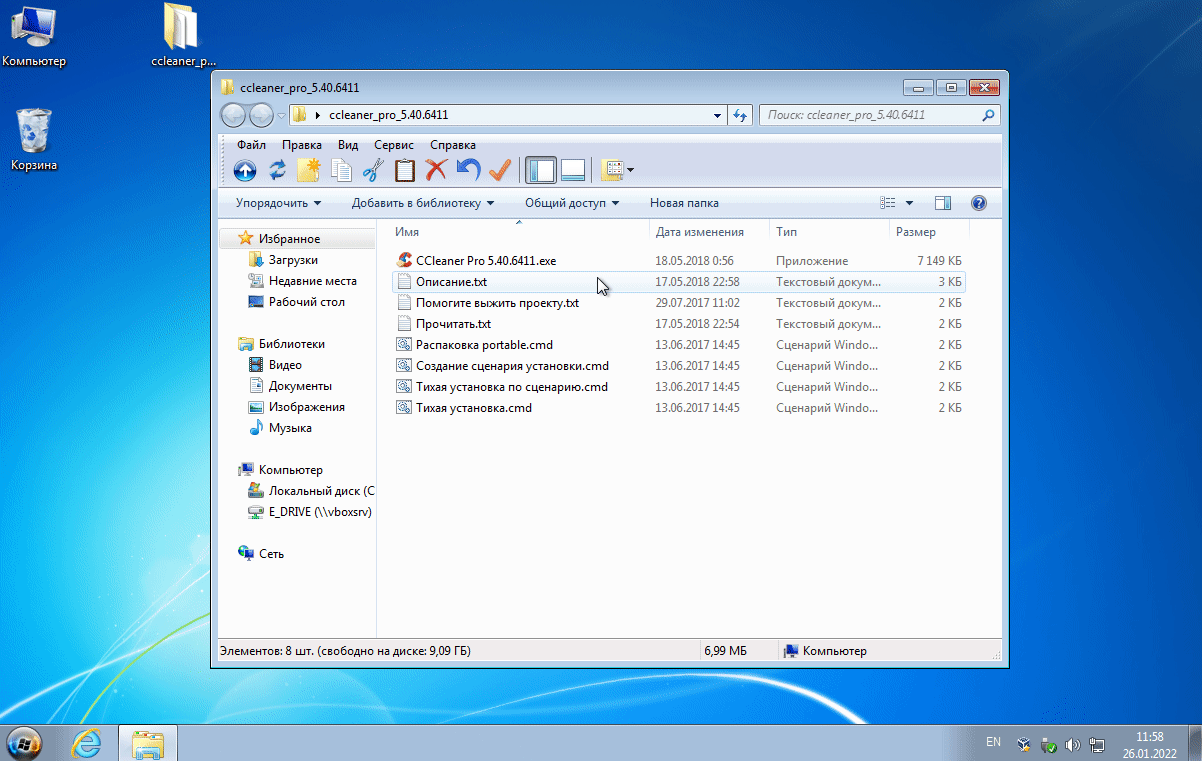Viewport: 1202px width, 761px height.
Task: Click the blue Undo arrow icon
Action: [468, 170]
